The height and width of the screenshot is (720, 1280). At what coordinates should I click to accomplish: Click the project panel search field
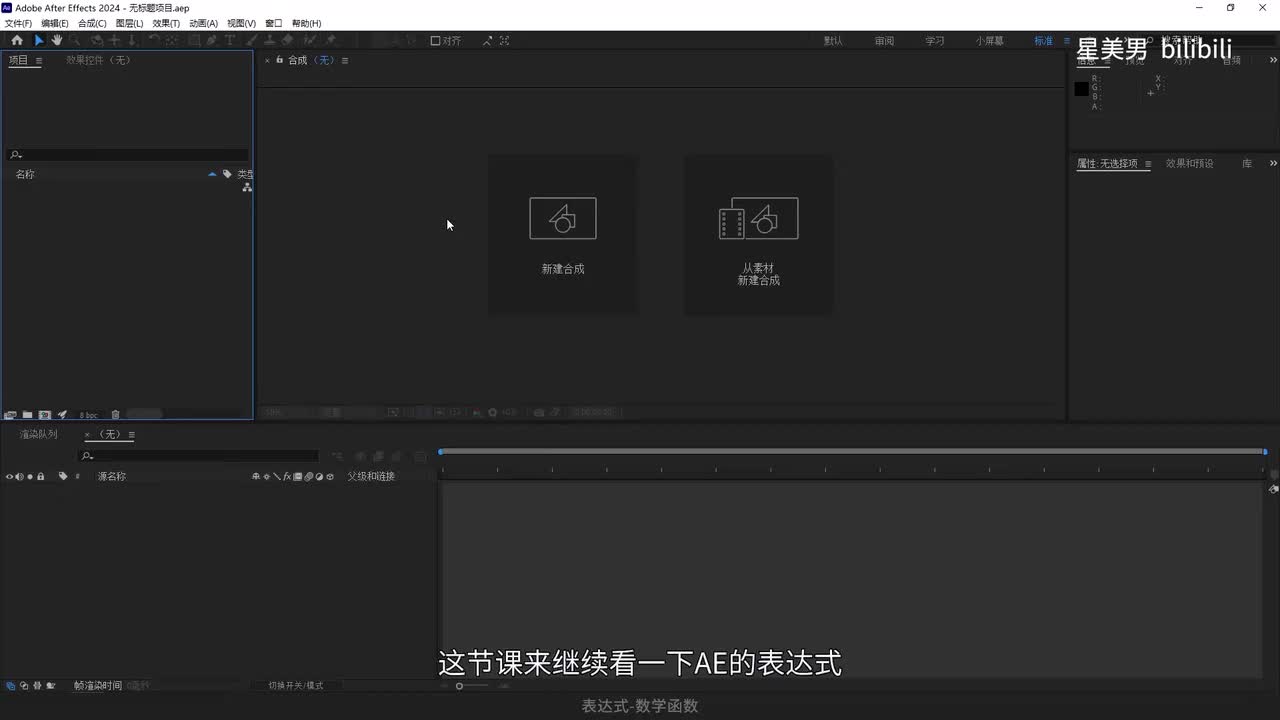(x=128, y=155)
